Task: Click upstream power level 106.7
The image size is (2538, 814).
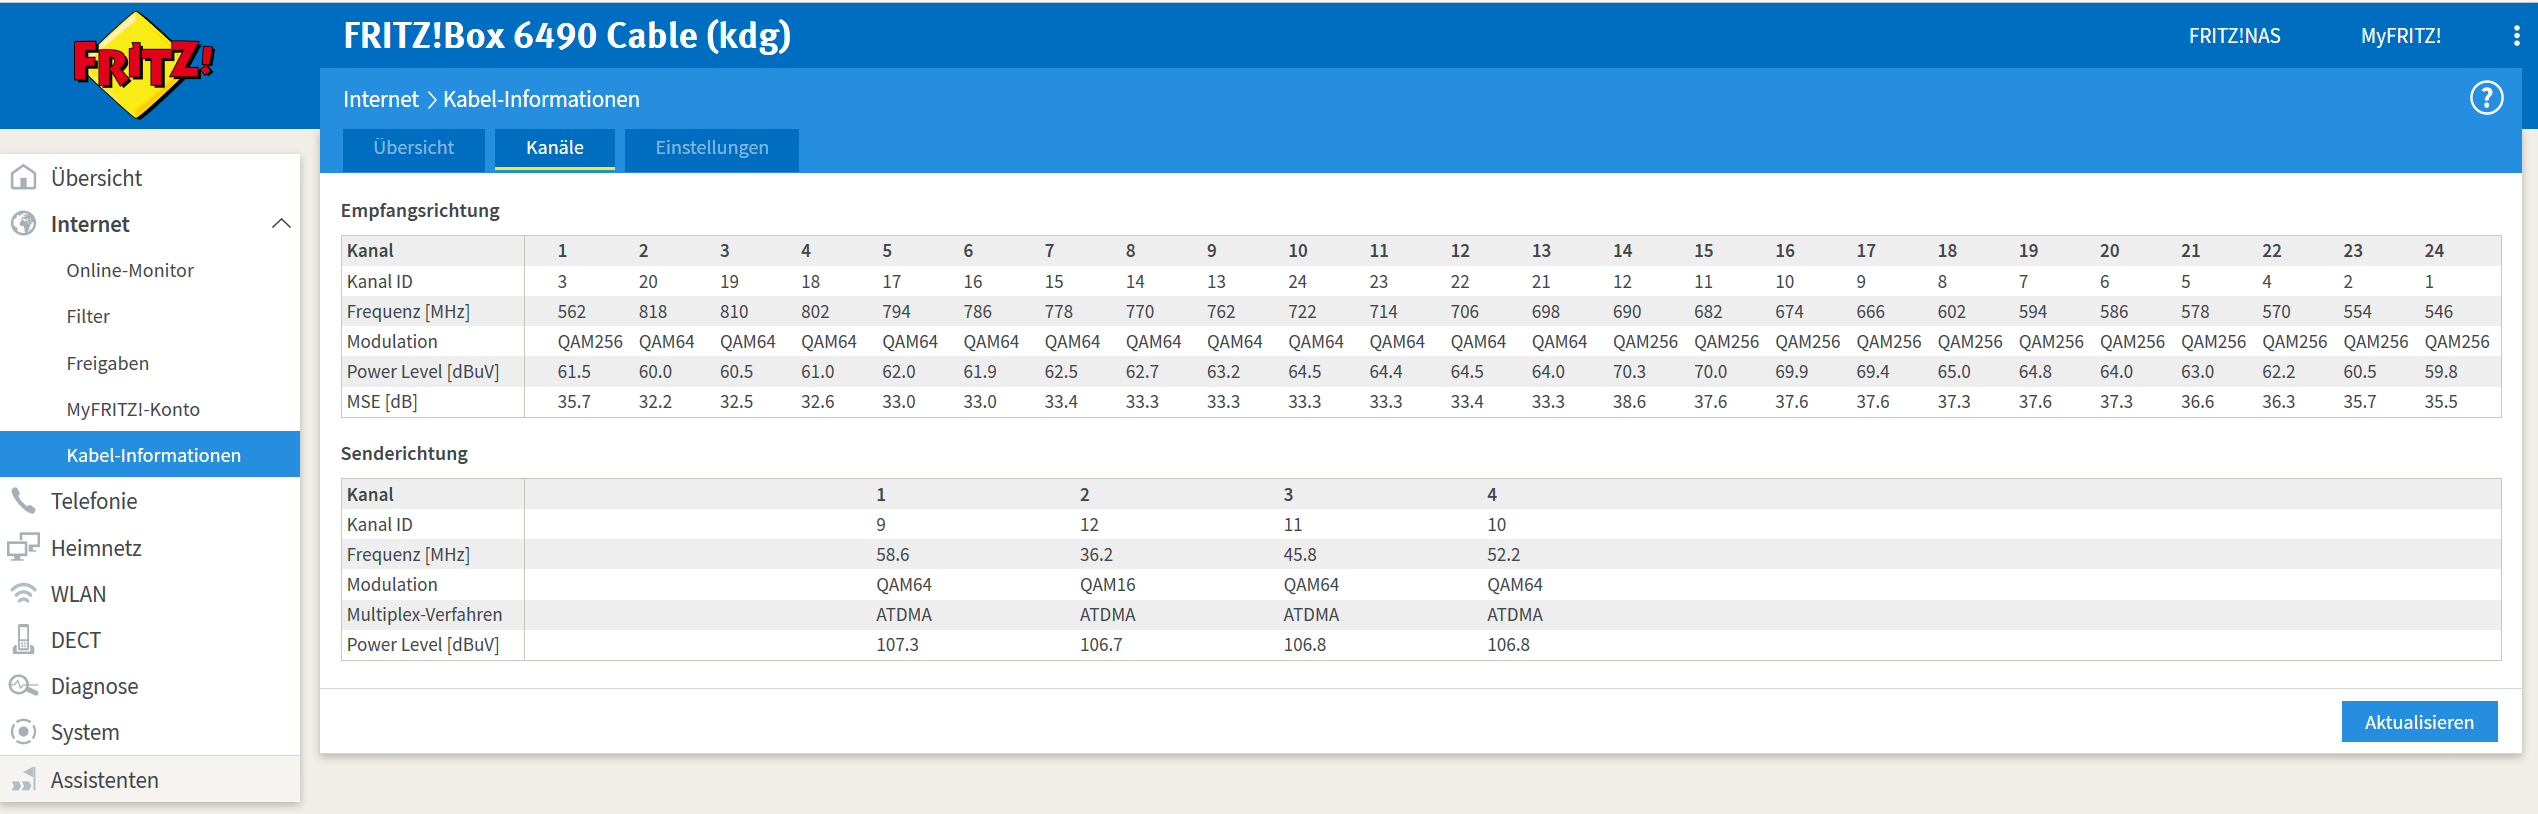Action: (1101, 644)
